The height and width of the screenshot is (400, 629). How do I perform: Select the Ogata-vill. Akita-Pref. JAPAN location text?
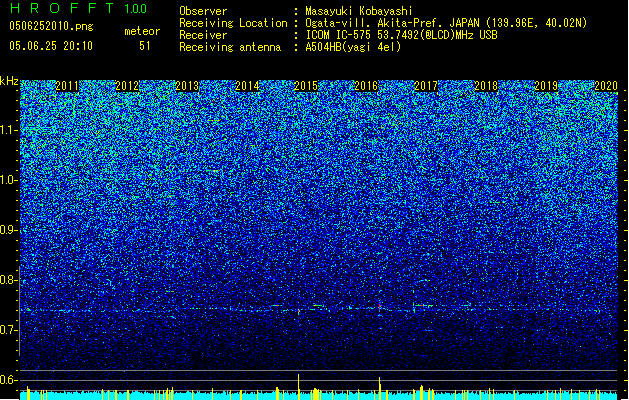click(x=446, y=23)
